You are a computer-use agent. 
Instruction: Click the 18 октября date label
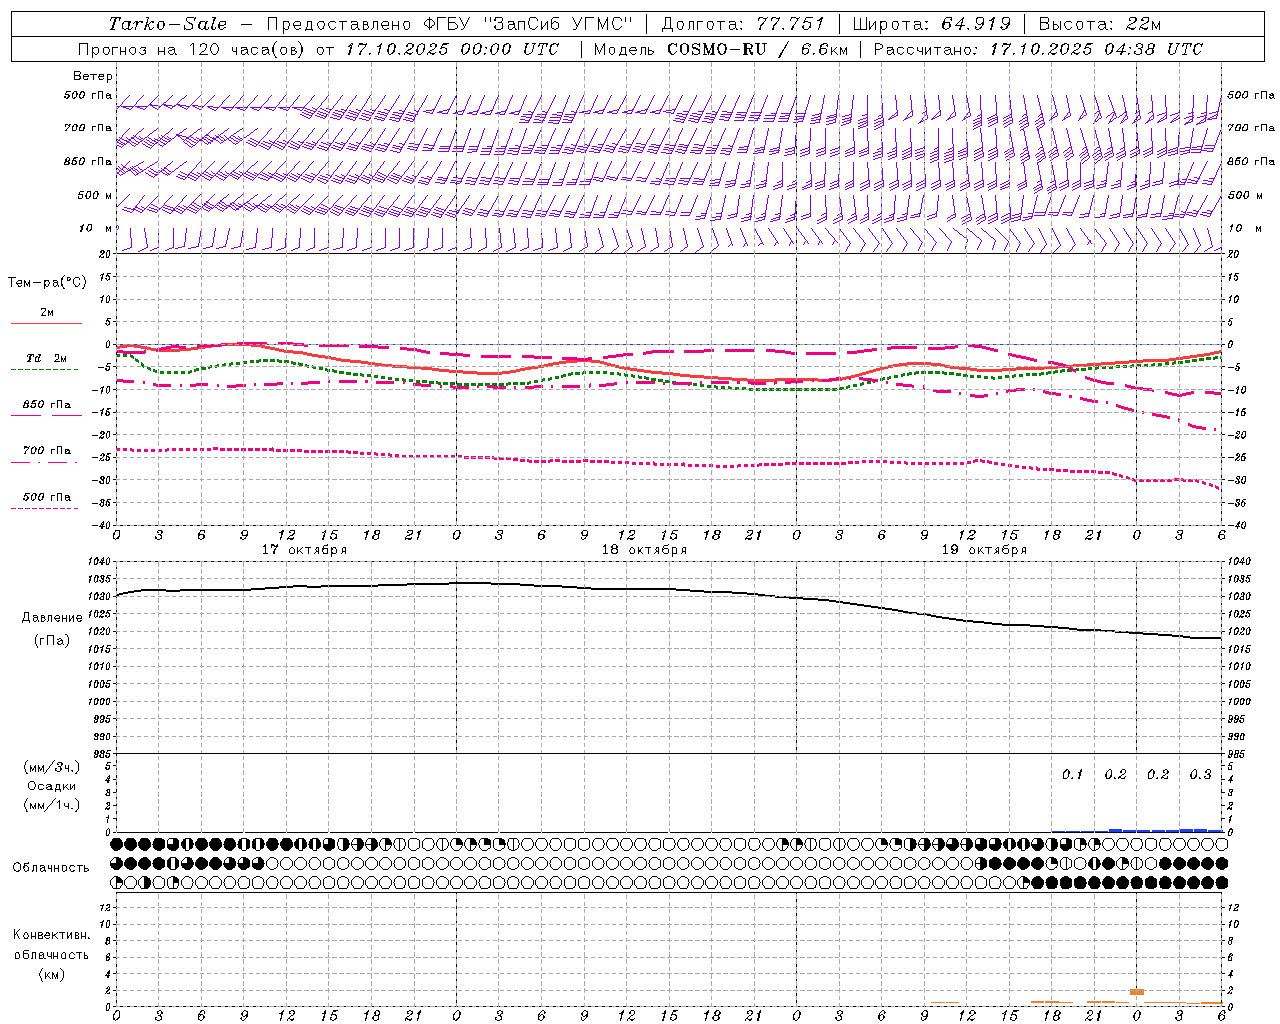coord(644,550)
